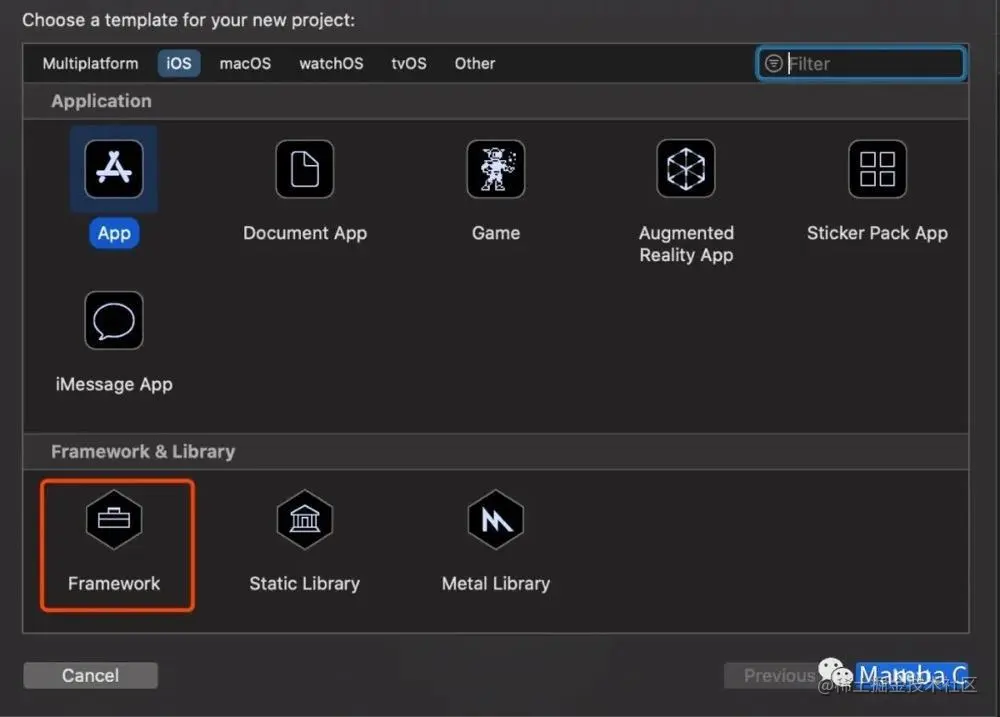Open the Other templates tab
1000x717 pixels.
(474, 63)
